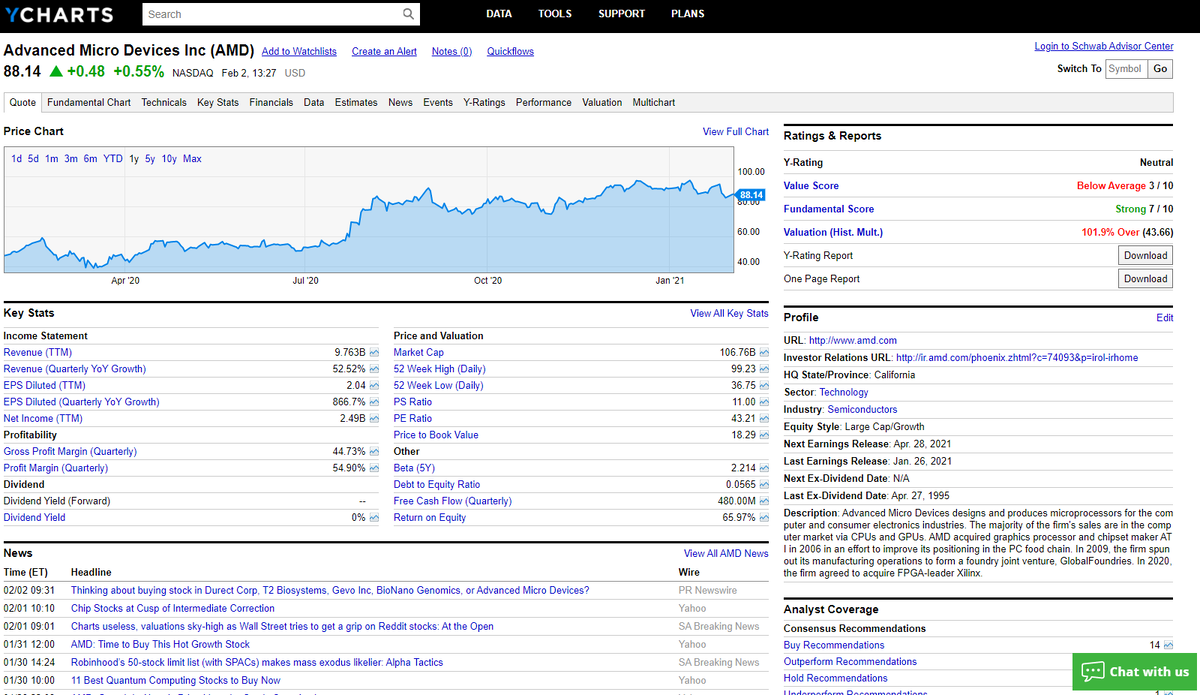Open Revenue (TTM) mini chart icon
The image size is (1200, 695).
[374, 353]
